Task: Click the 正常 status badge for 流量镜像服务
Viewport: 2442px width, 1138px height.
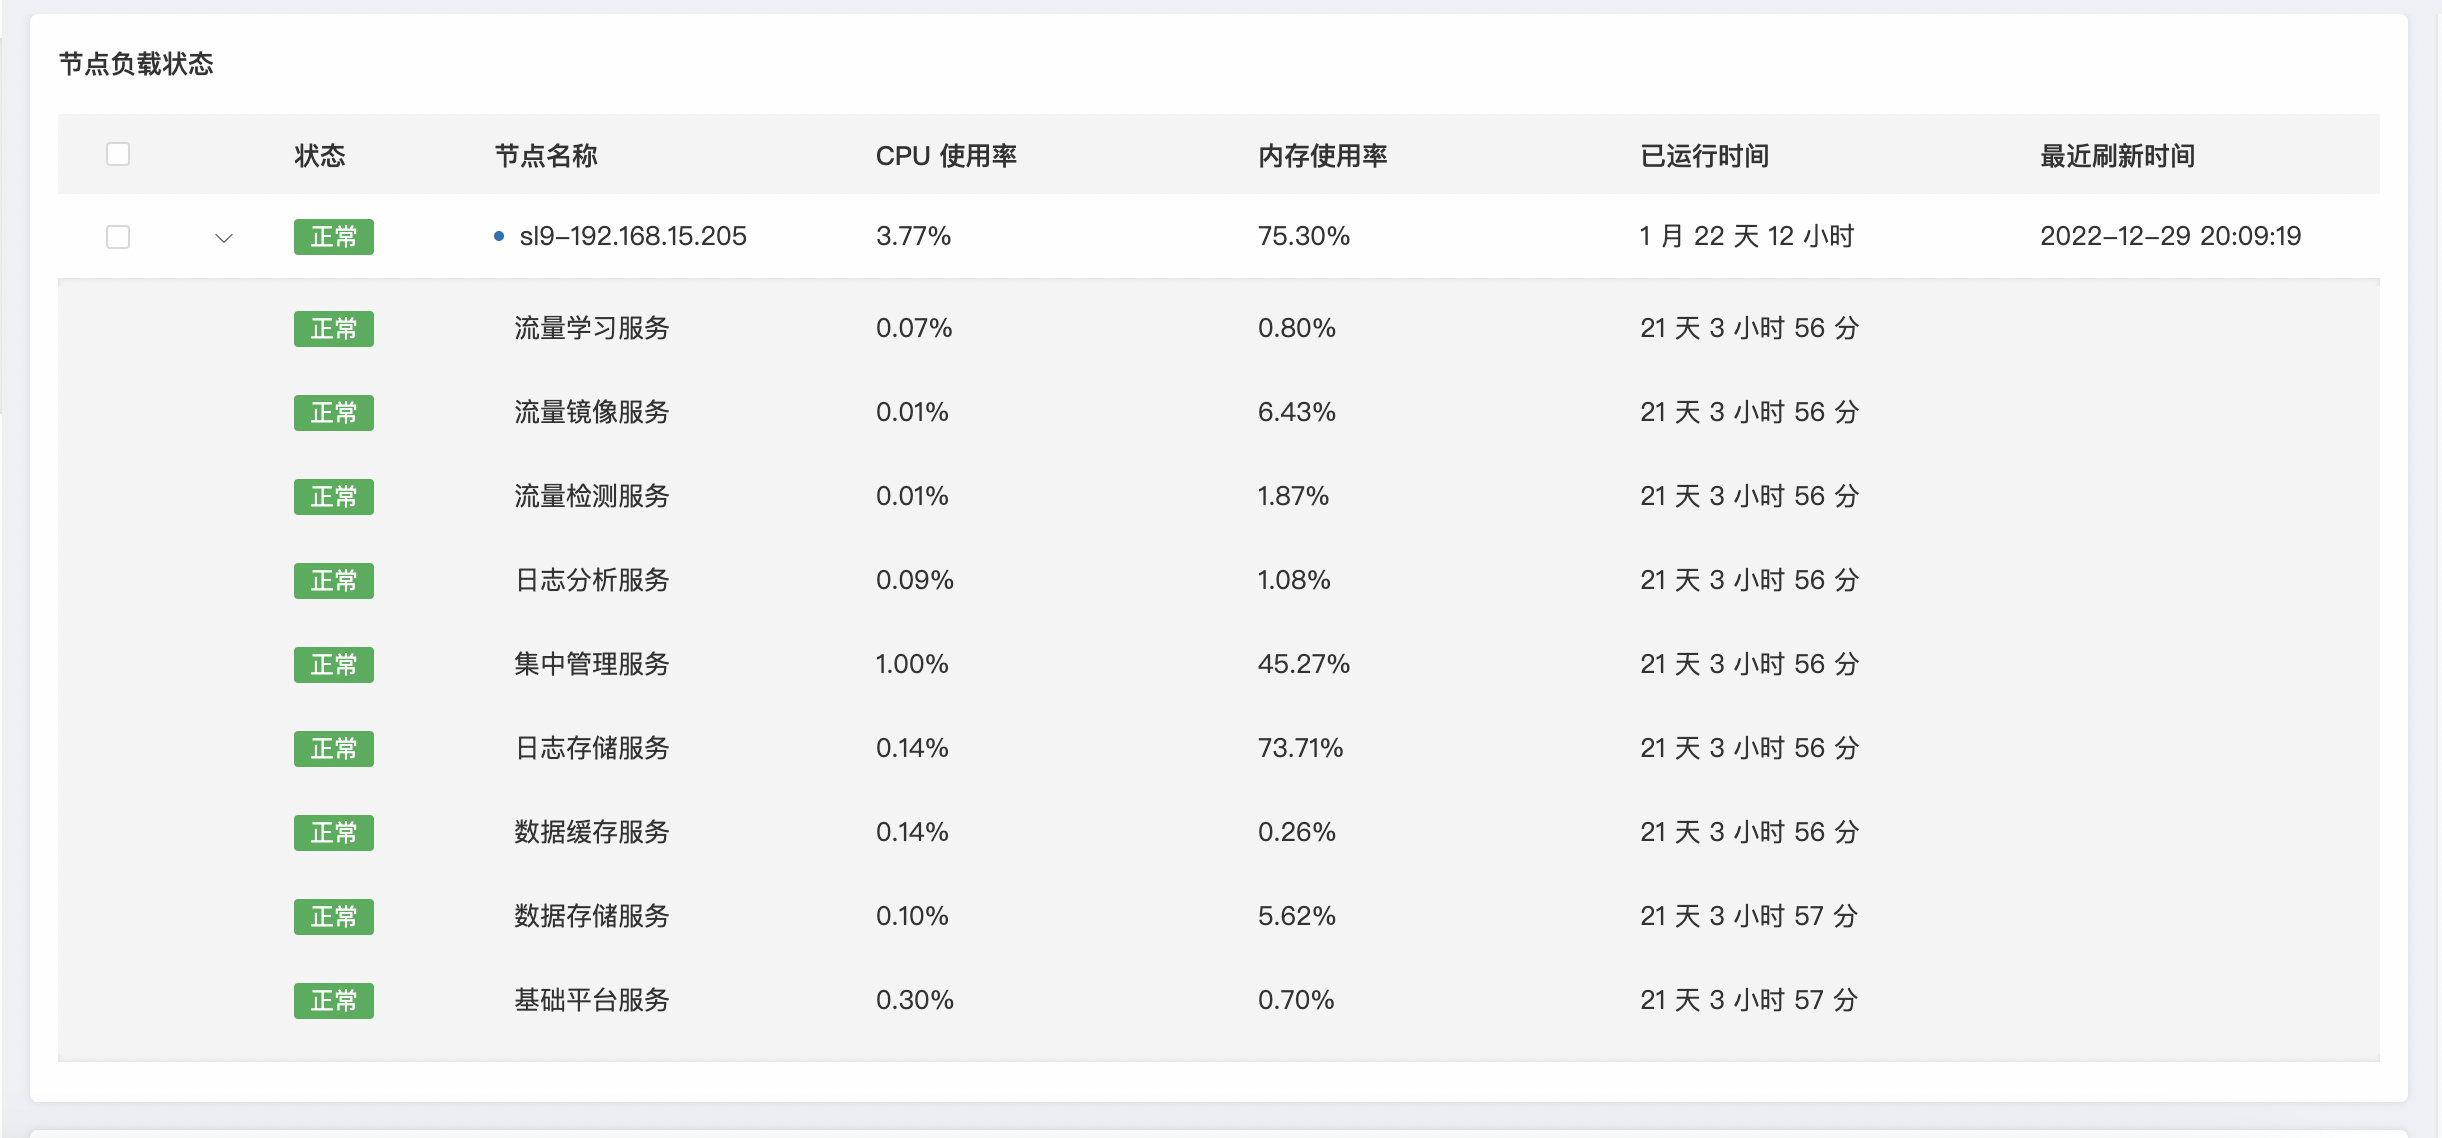Action: (x=333, y=413)
